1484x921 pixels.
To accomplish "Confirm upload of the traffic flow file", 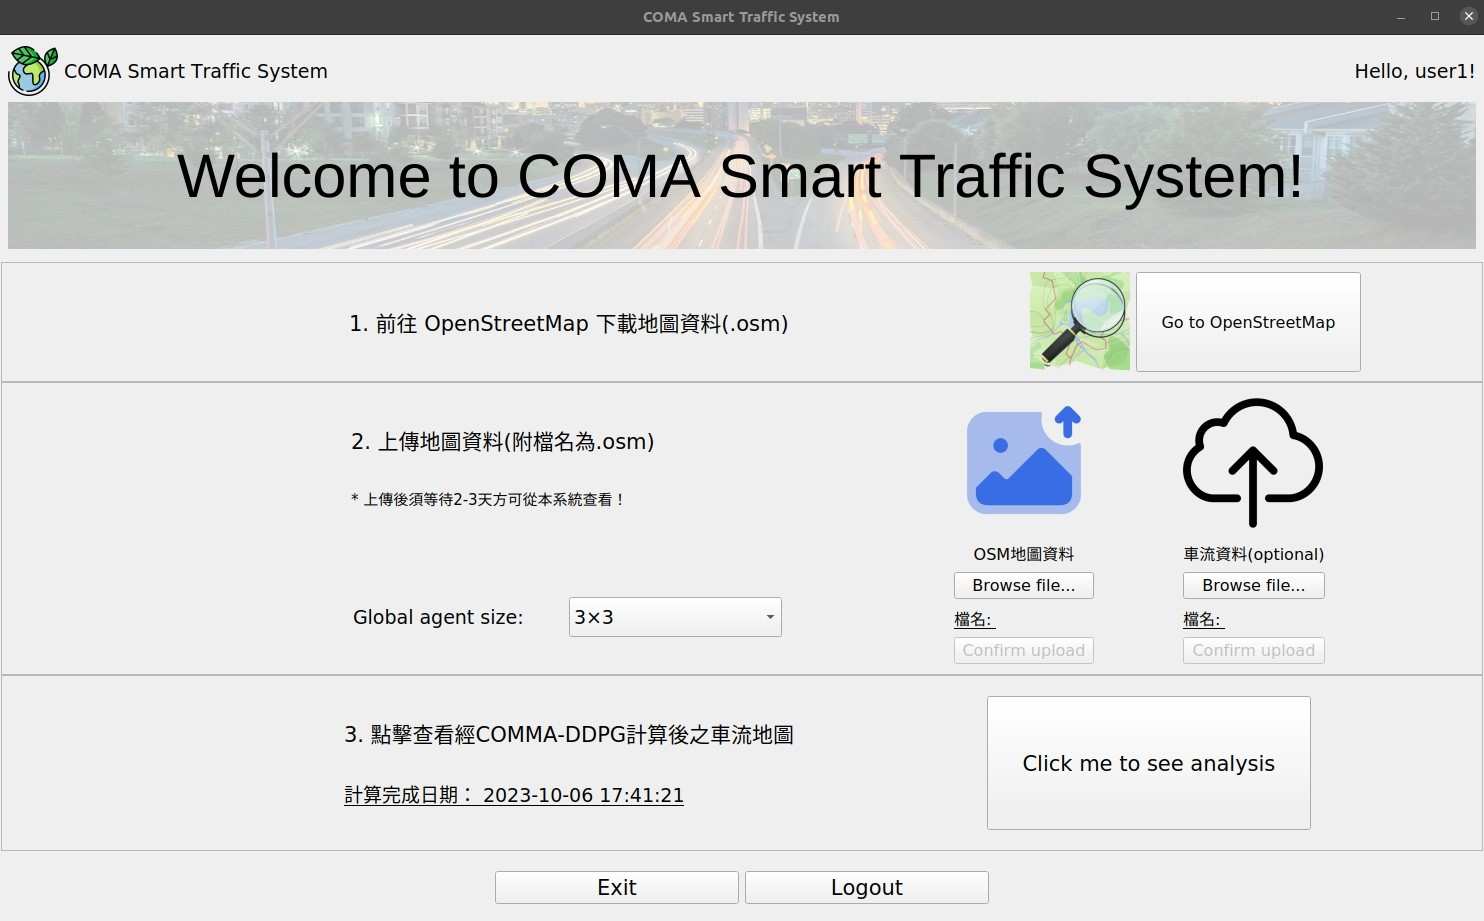I will tap(1253, 650).
